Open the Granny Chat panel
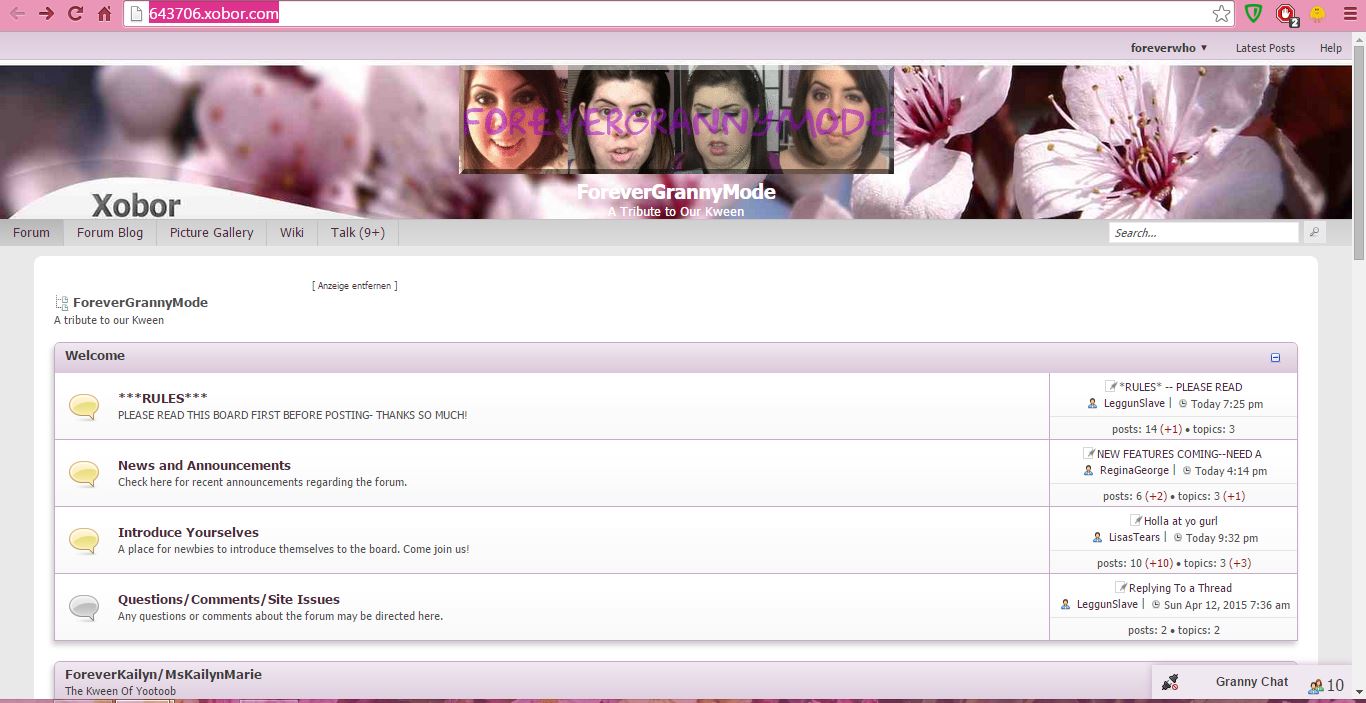Screen dimensions: 1366x703 tap(1251, 682)
